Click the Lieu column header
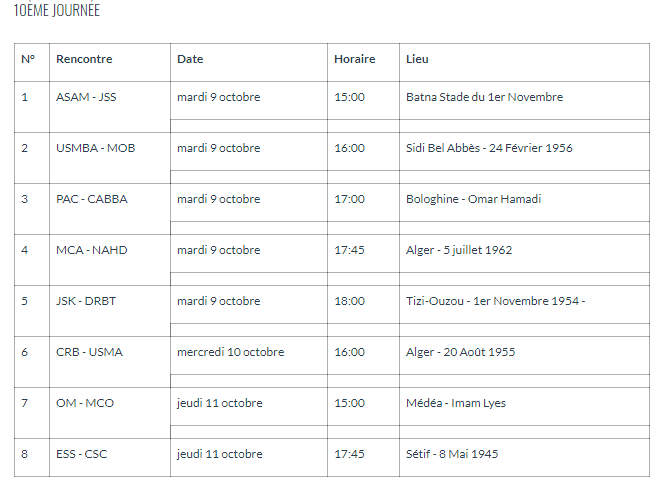 [417, 59]
